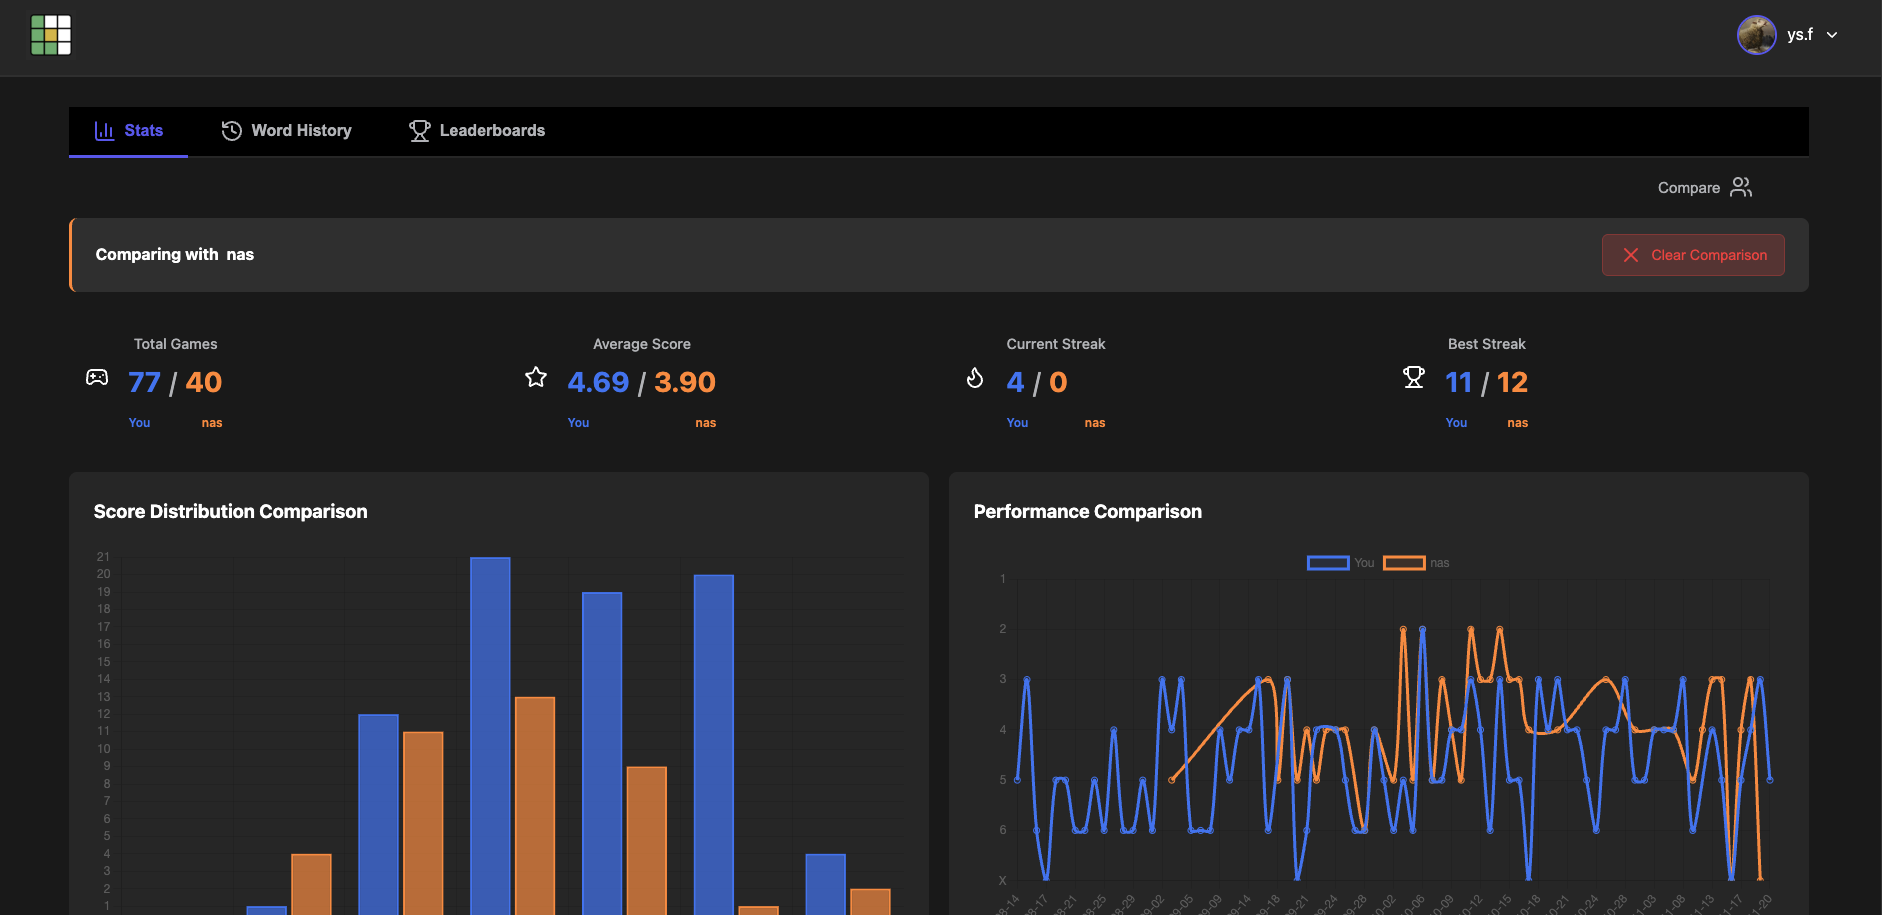
Task: Click the bar chart icon on Stats tab
Action: [x=104, y=130]
